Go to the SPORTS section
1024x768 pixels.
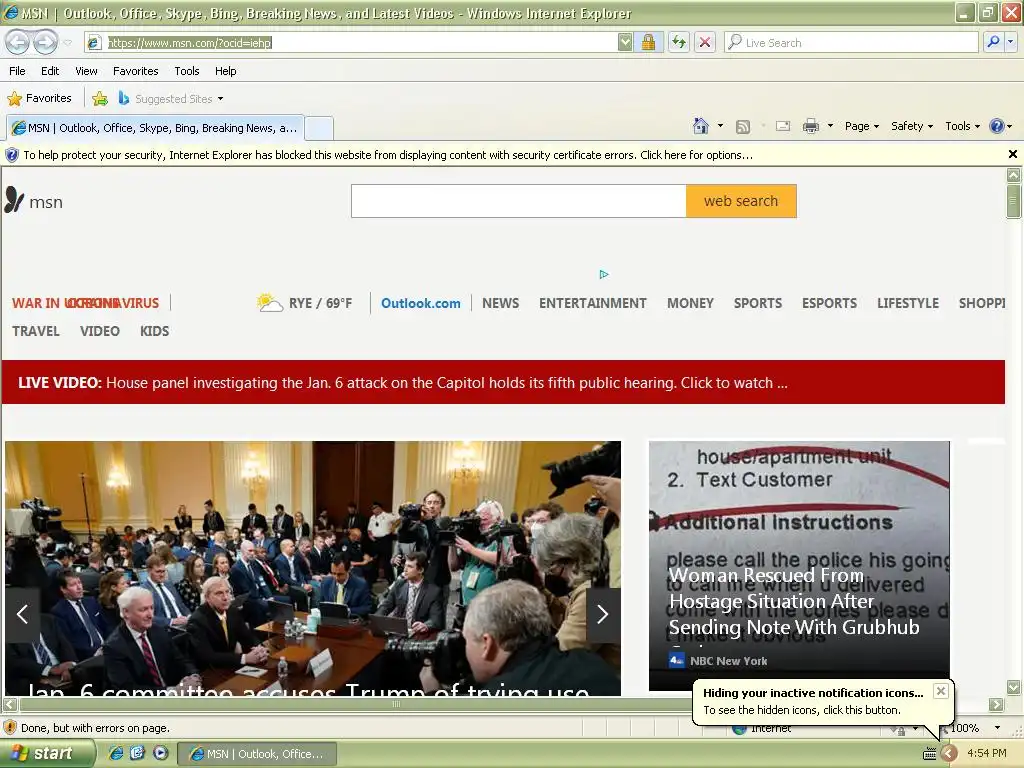[758, 303]
